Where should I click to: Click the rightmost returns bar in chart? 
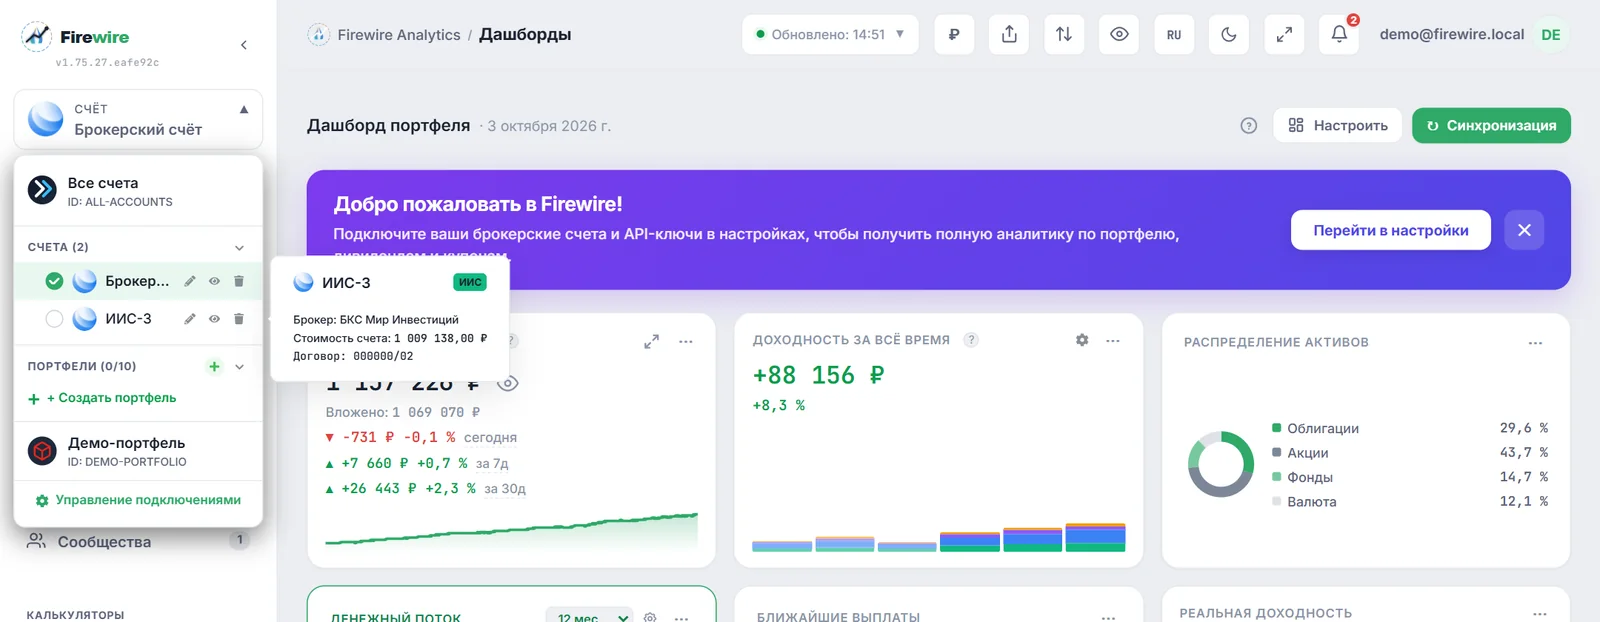pos(1095,537)
